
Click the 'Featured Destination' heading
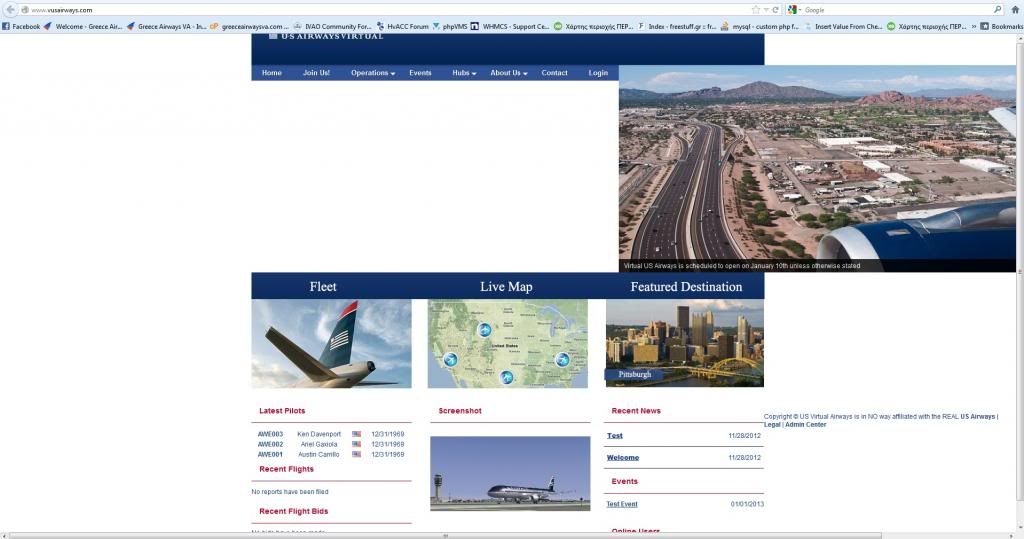(686, 287)
